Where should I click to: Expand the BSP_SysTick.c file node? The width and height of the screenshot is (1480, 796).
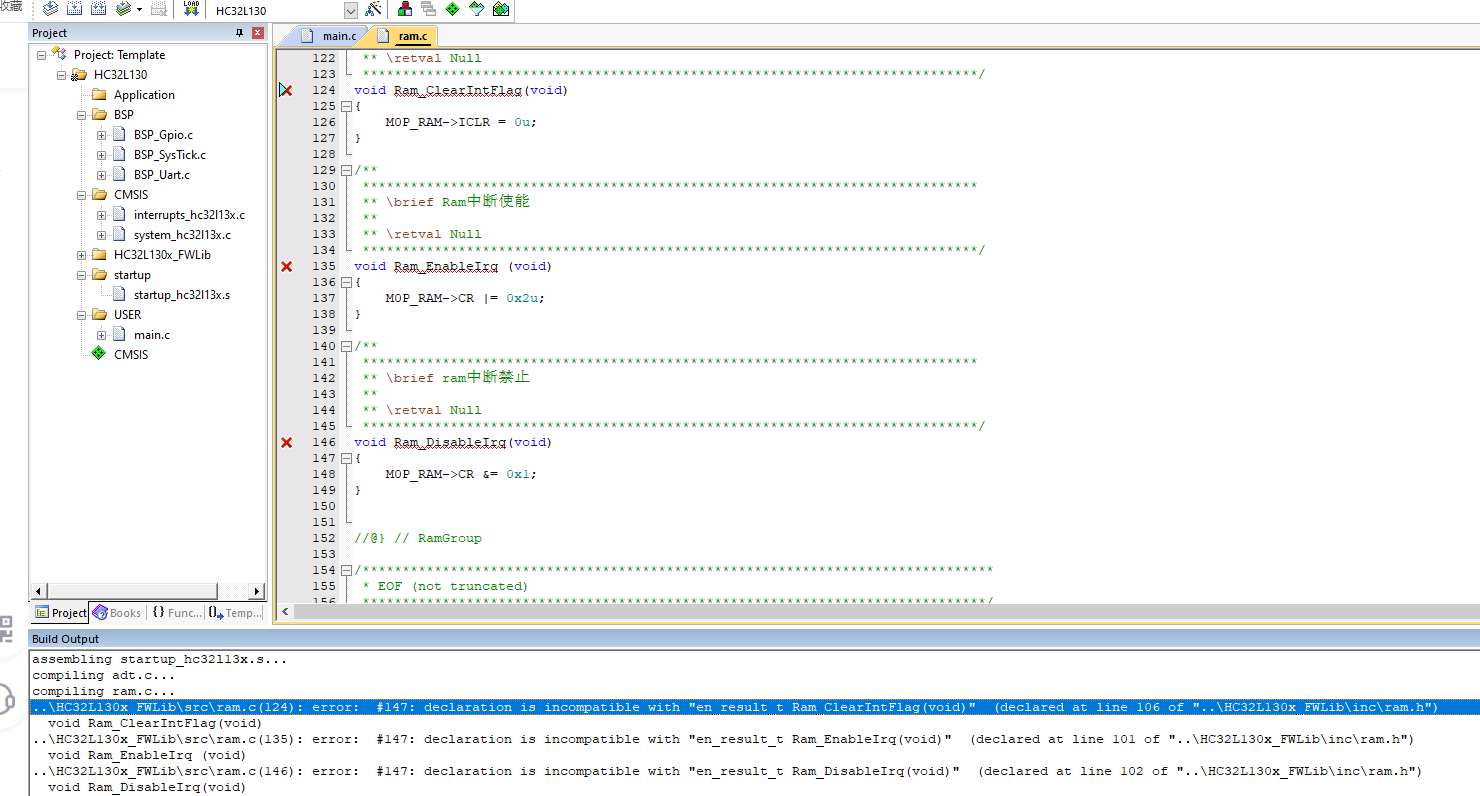[x=102, y=155]
